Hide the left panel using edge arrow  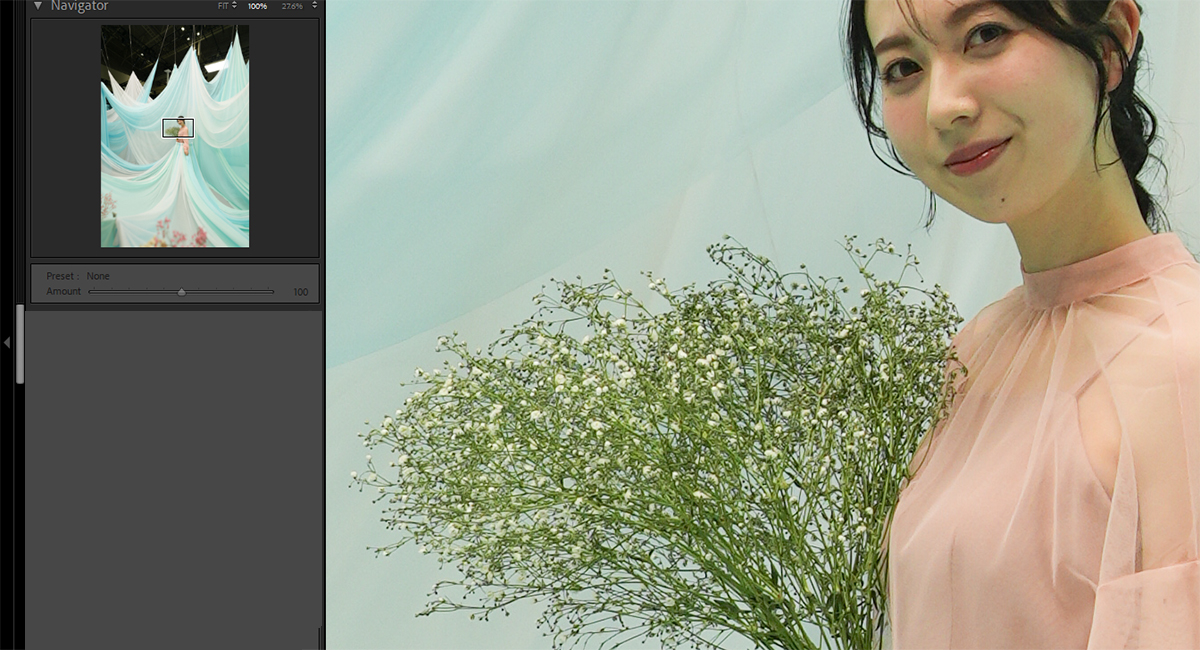pos(7,342)
